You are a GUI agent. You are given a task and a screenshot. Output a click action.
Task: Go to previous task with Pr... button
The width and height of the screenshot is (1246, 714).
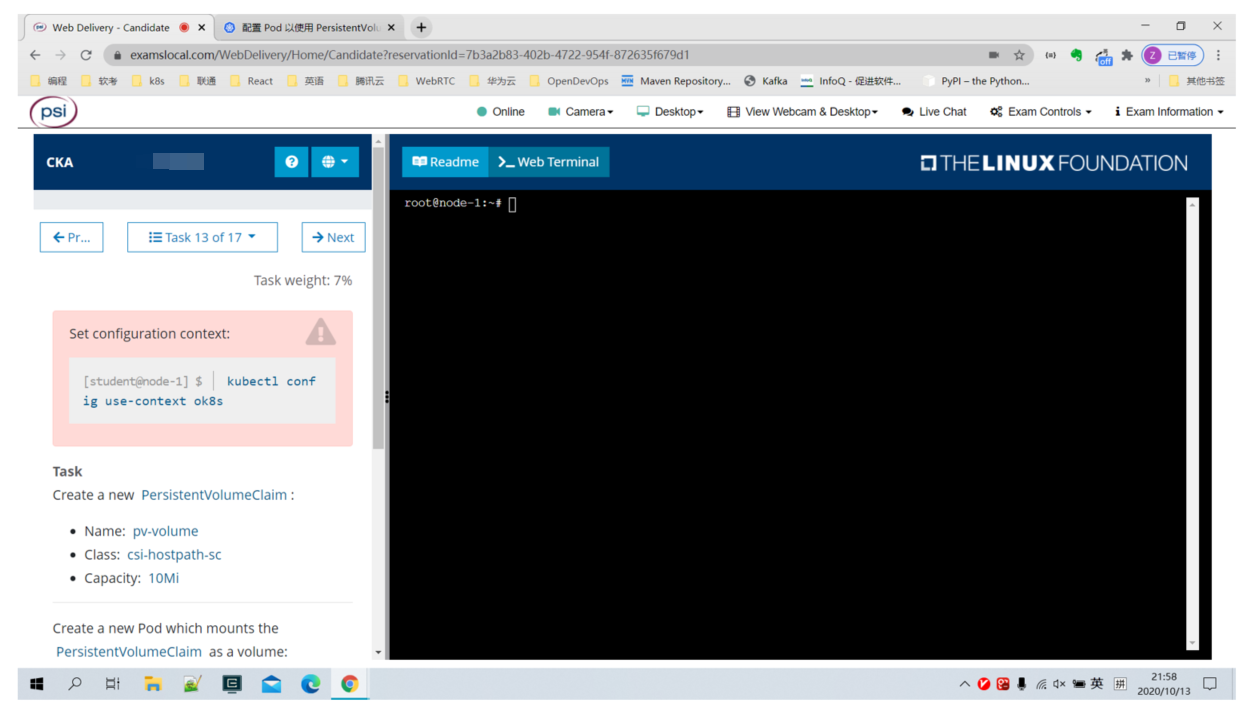(x=72, y=237)
